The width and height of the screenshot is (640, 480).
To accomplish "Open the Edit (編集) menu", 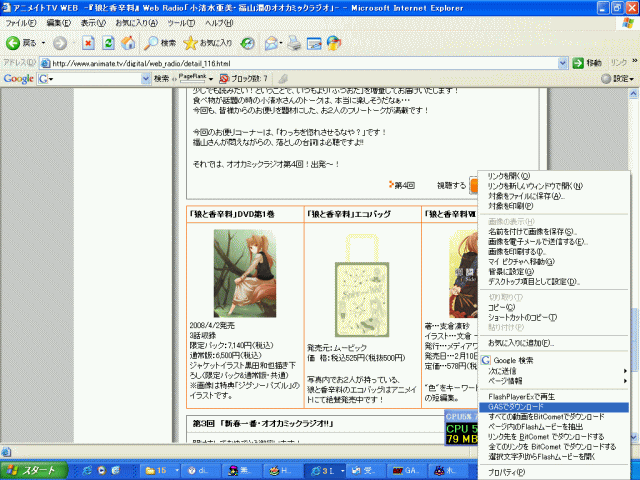I will tap(59, 23).
